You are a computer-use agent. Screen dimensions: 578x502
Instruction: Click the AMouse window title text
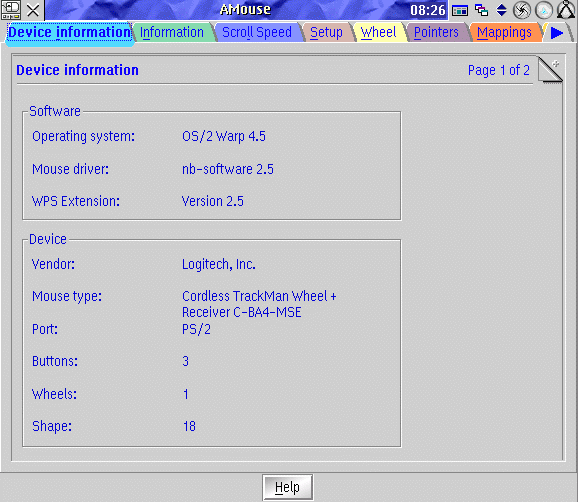click(245, 10)
